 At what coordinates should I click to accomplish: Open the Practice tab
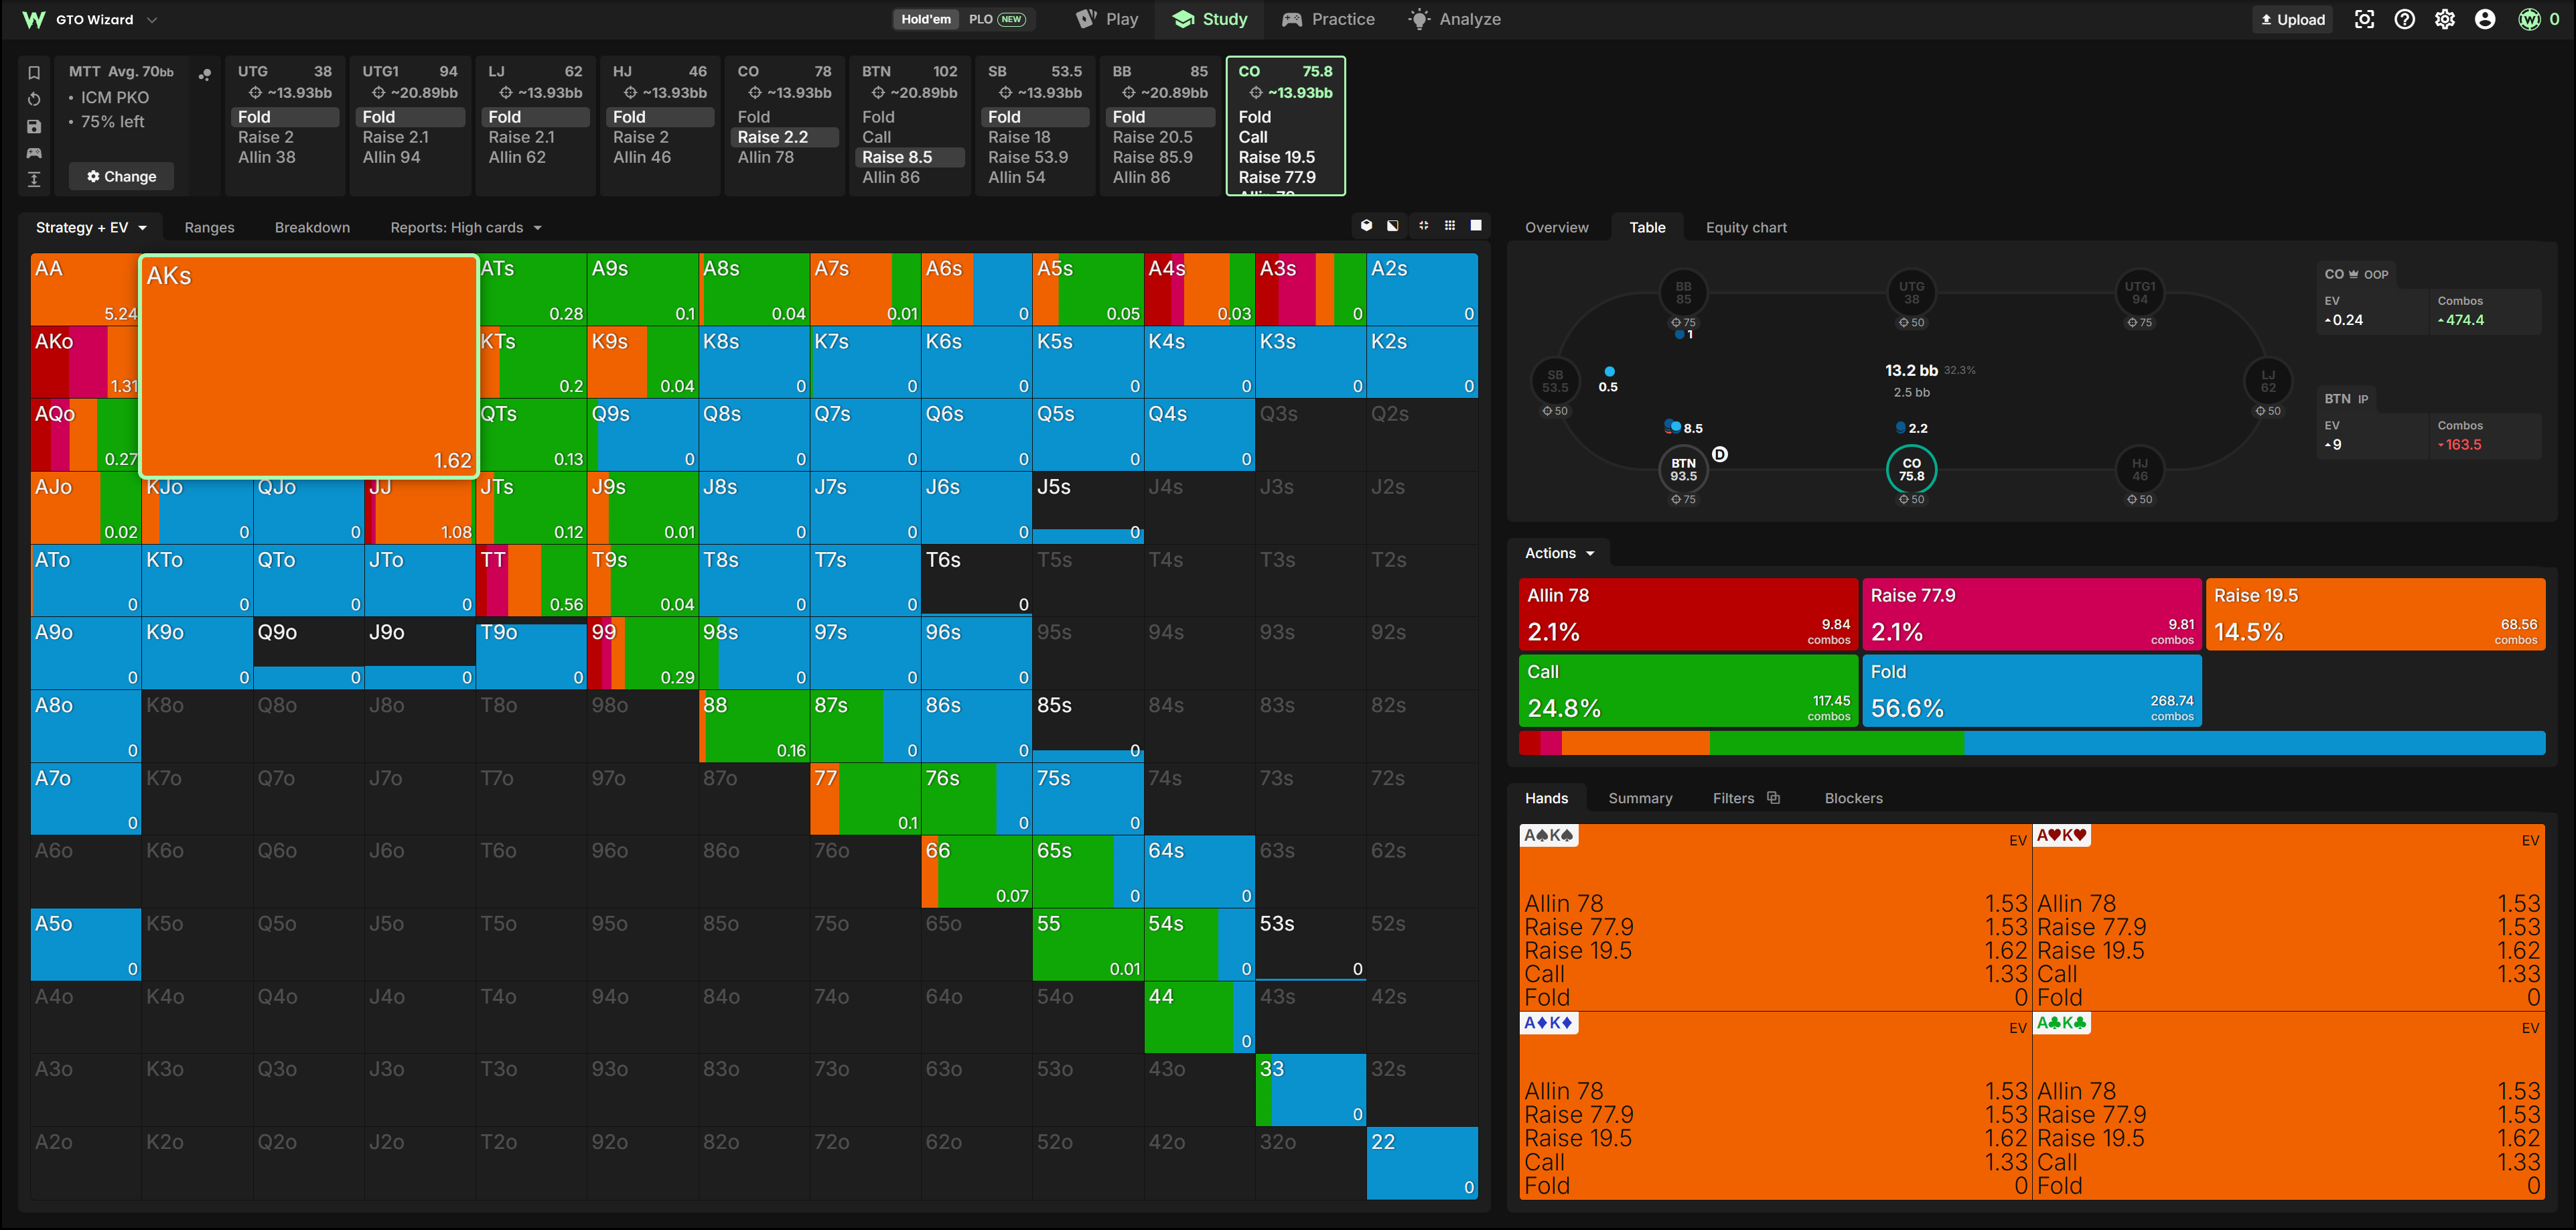tap(1329, 19)
